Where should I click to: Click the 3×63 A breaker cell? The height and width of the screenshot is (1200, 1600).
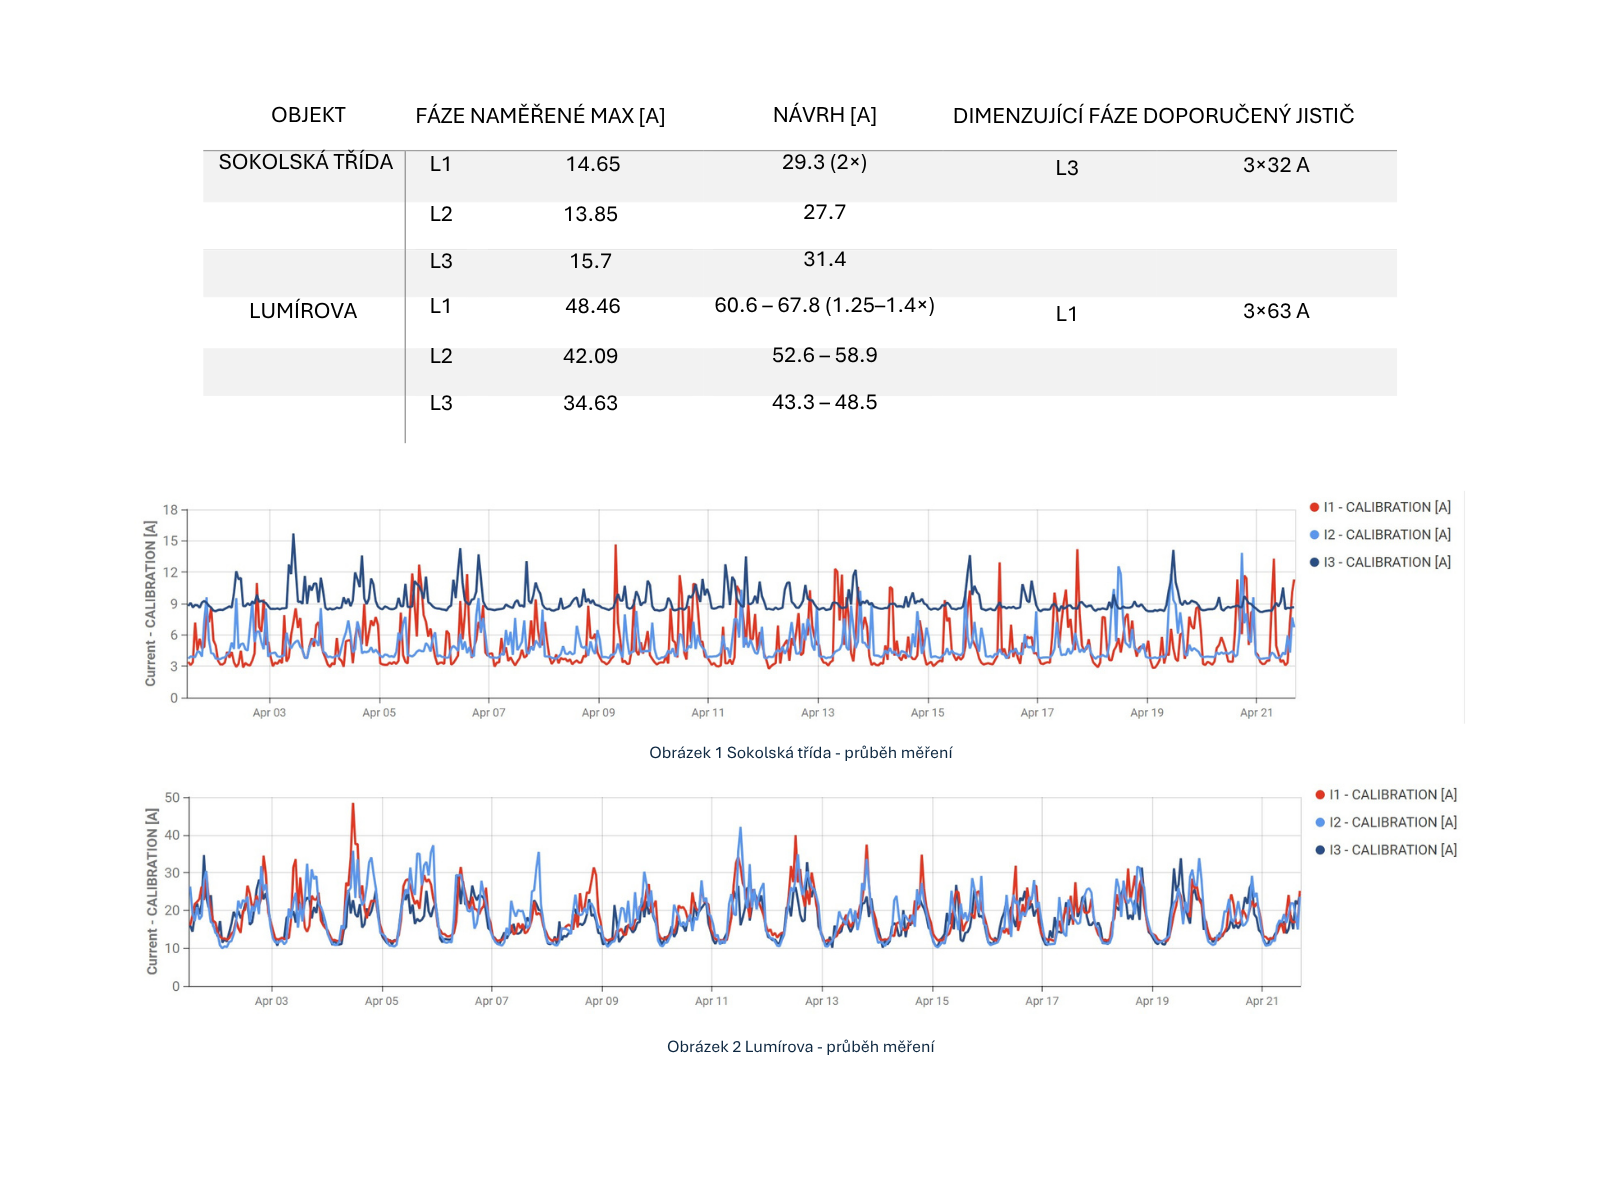point(1276,311)
